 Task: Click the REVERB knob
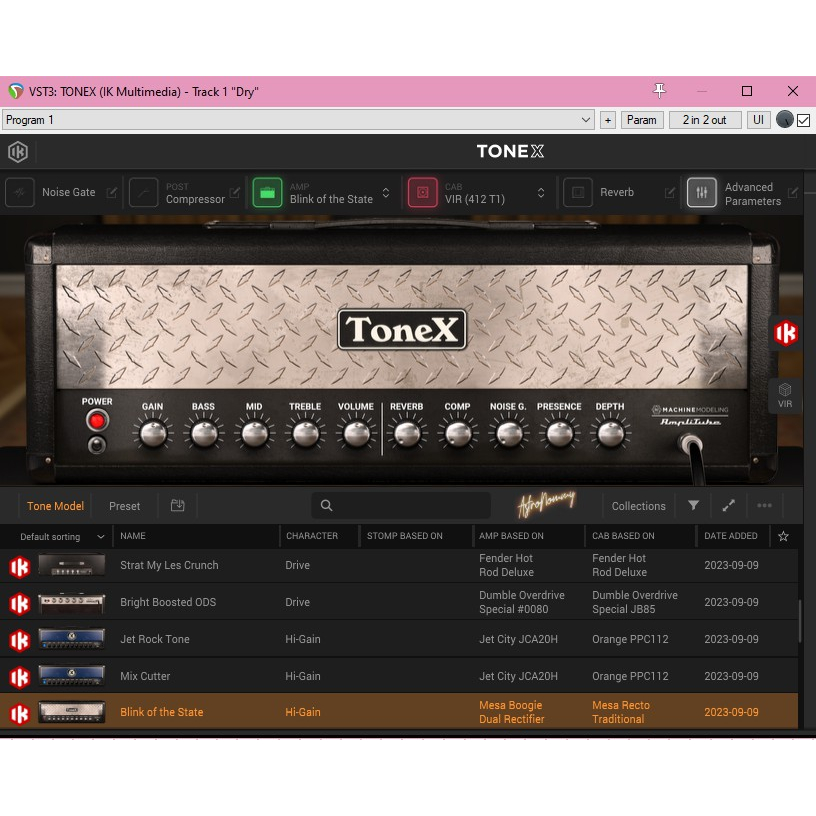pyautogui.click(x=406, y=434)
